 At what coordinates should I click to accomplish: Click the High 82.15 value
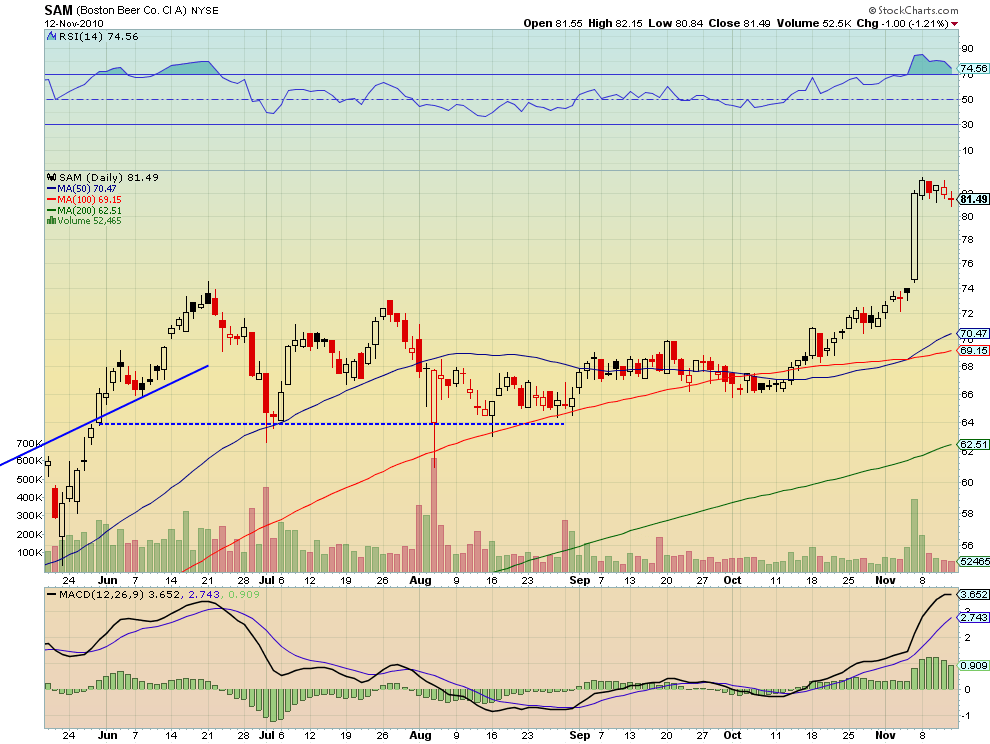pyautogui.click(x=615, y=23)
